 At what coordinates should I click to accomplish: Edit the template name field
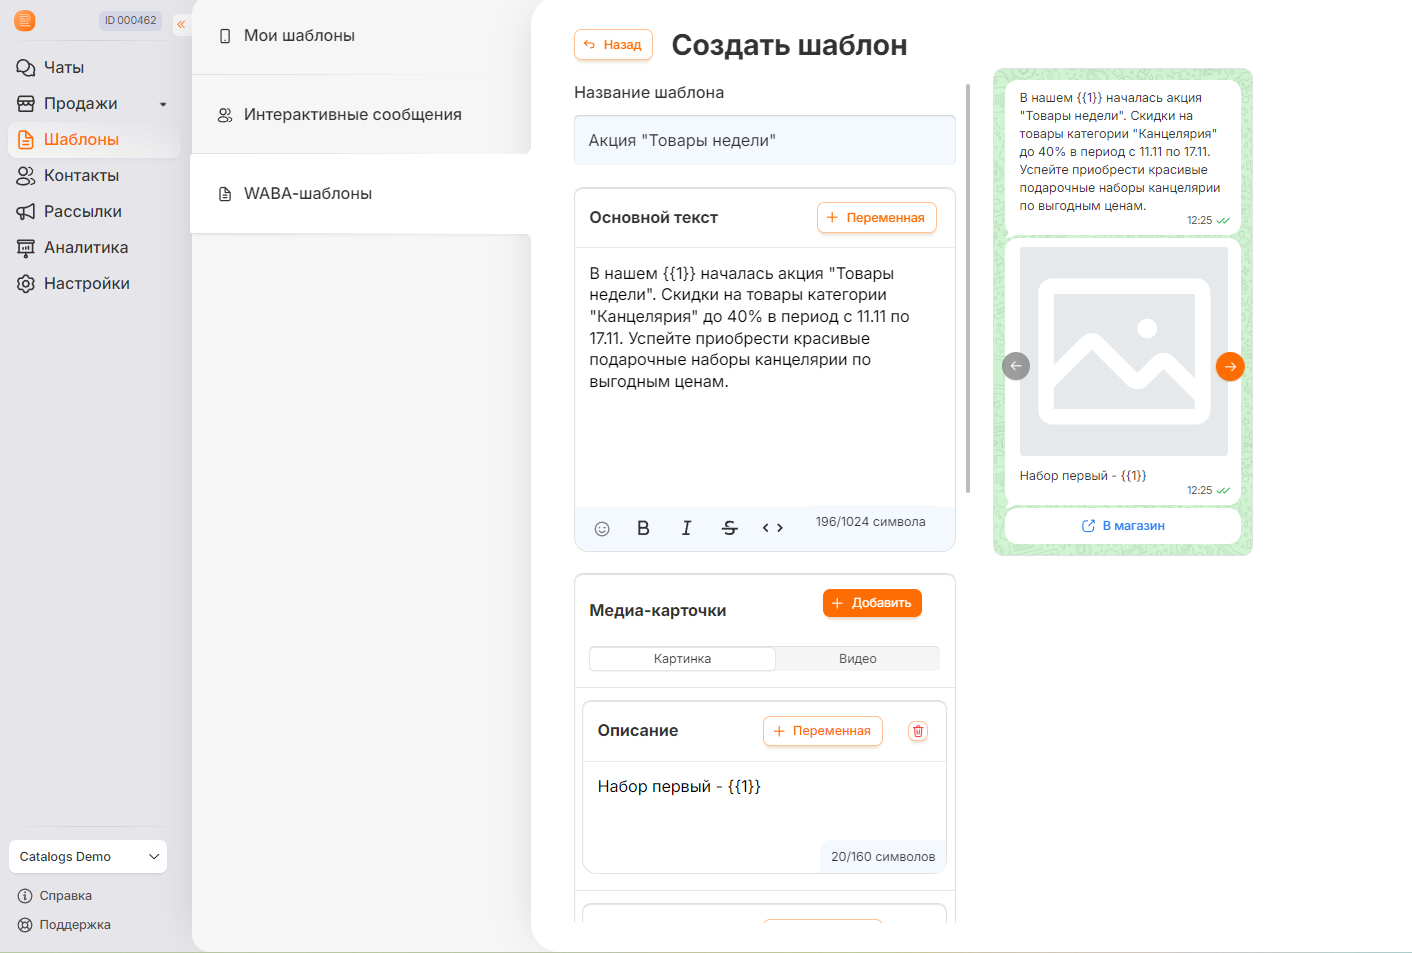765,140
